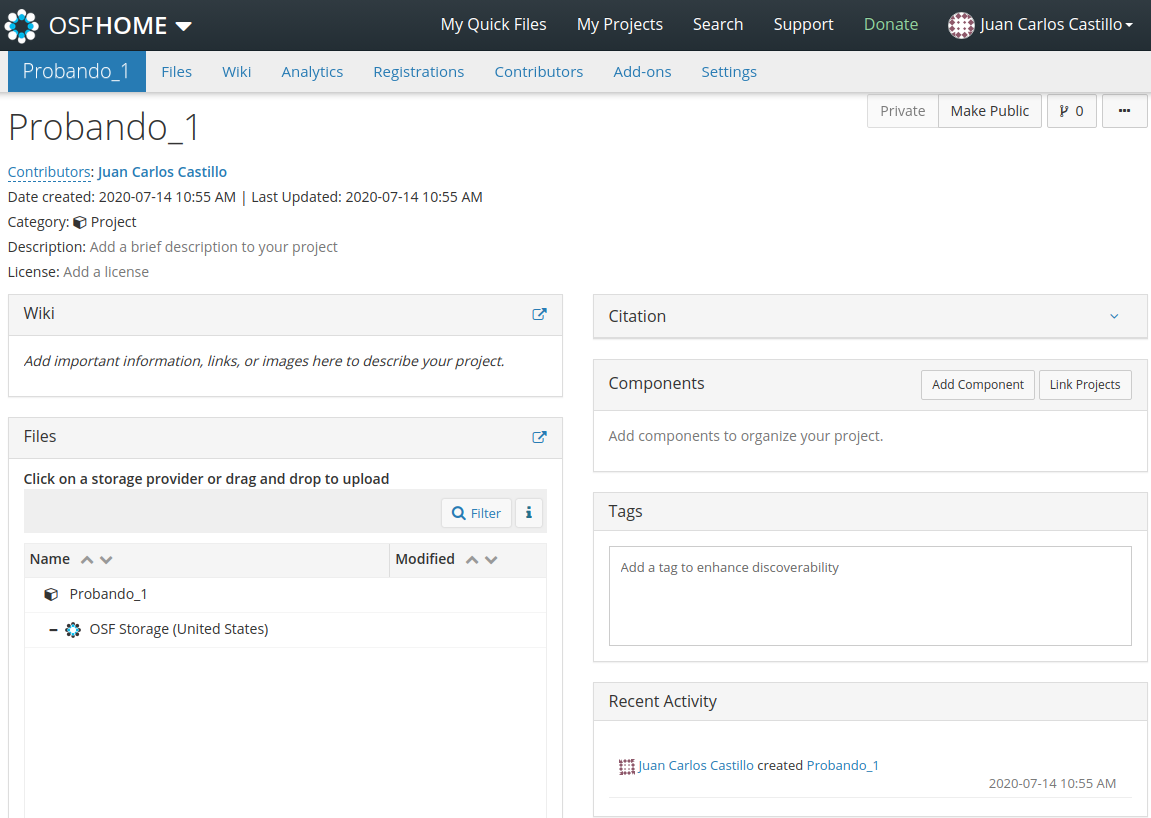Click the file browser info icon
Viewport: 1151px width, 818px height.
529,513
